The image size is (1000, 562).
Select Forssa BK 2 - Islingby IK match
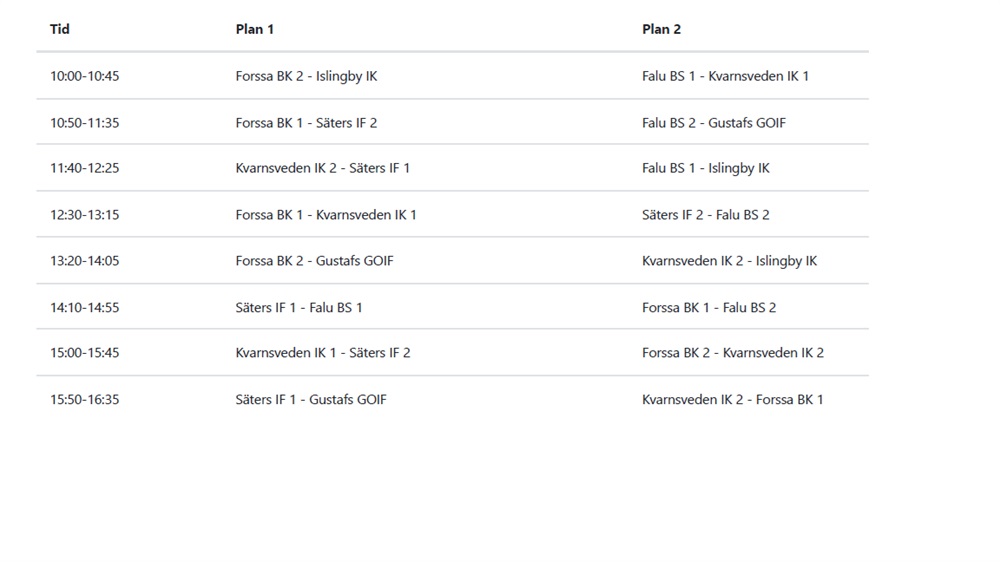(x=306, y=76)
